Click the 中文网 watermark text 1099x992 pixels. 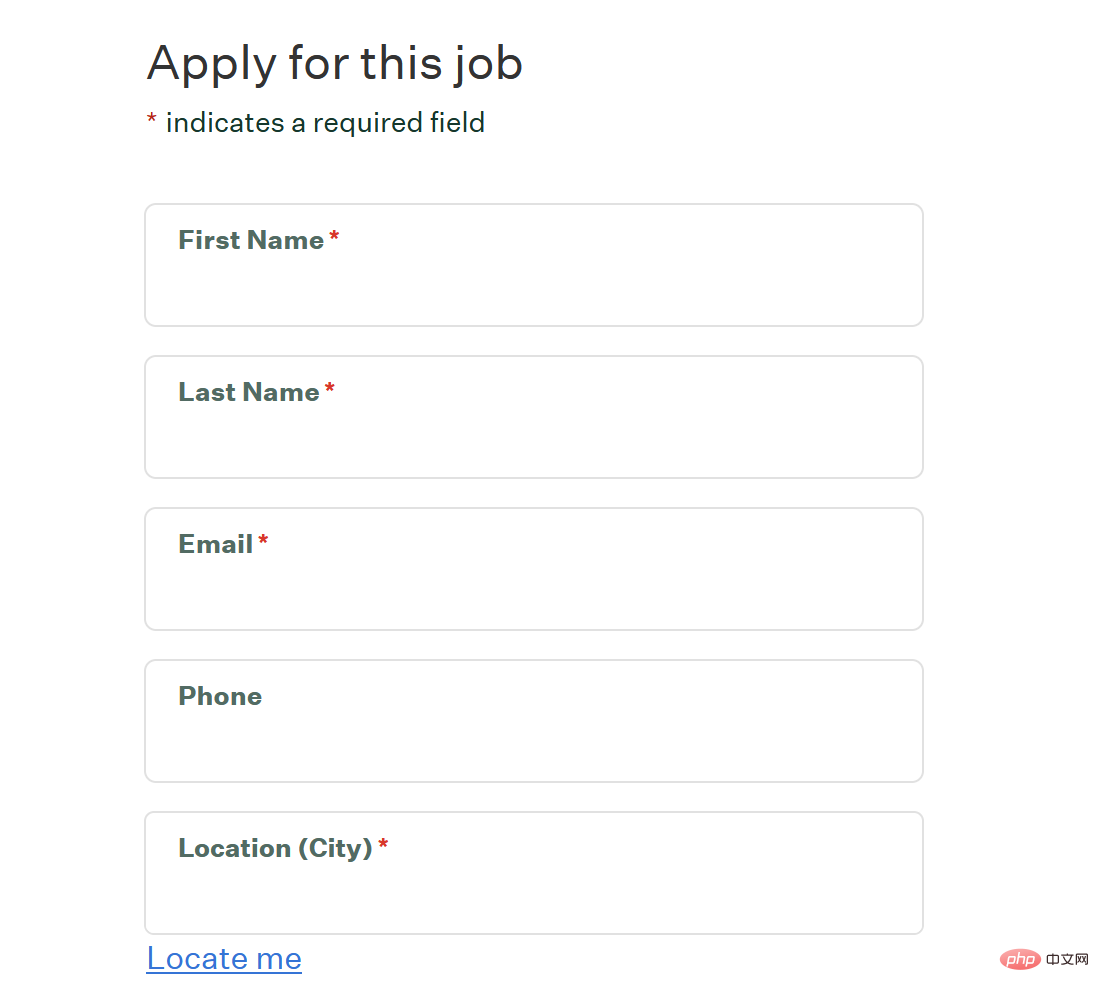pos(1068,960)
